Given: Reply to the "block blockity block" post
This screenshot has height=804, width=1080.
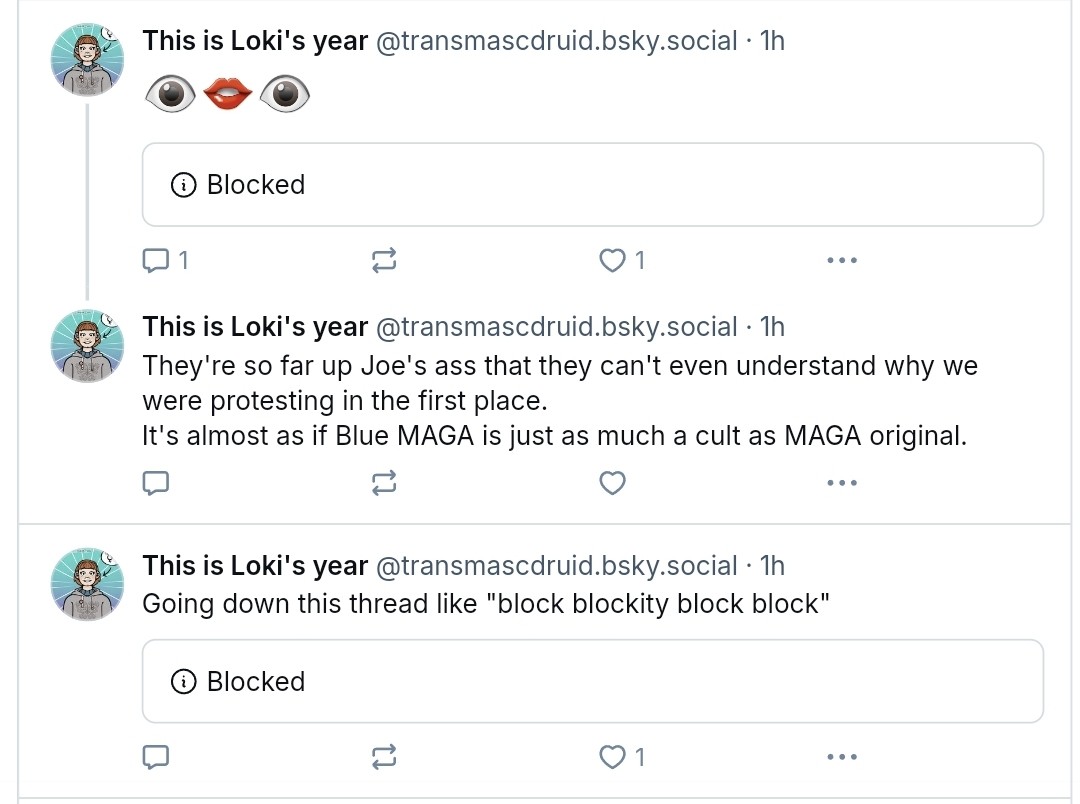Looking at the screenshot, I should [156, 757].
